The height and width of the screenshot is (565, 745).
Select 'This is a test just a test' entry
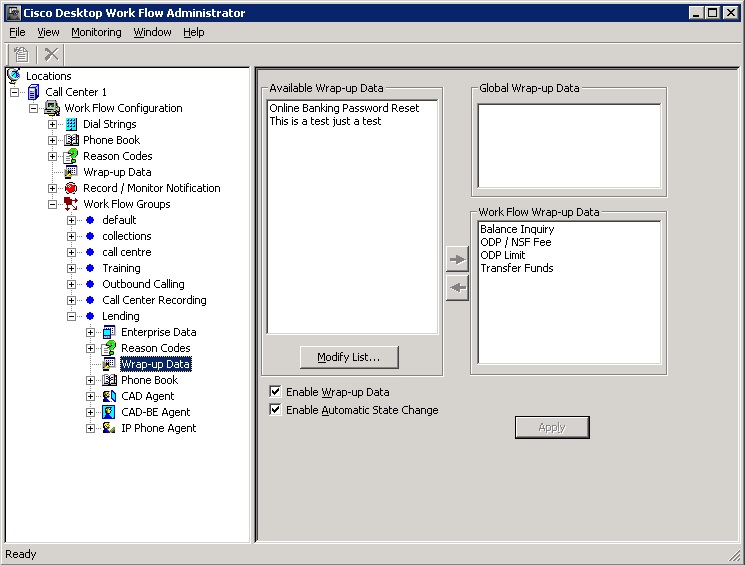click(x=325, y=121)
